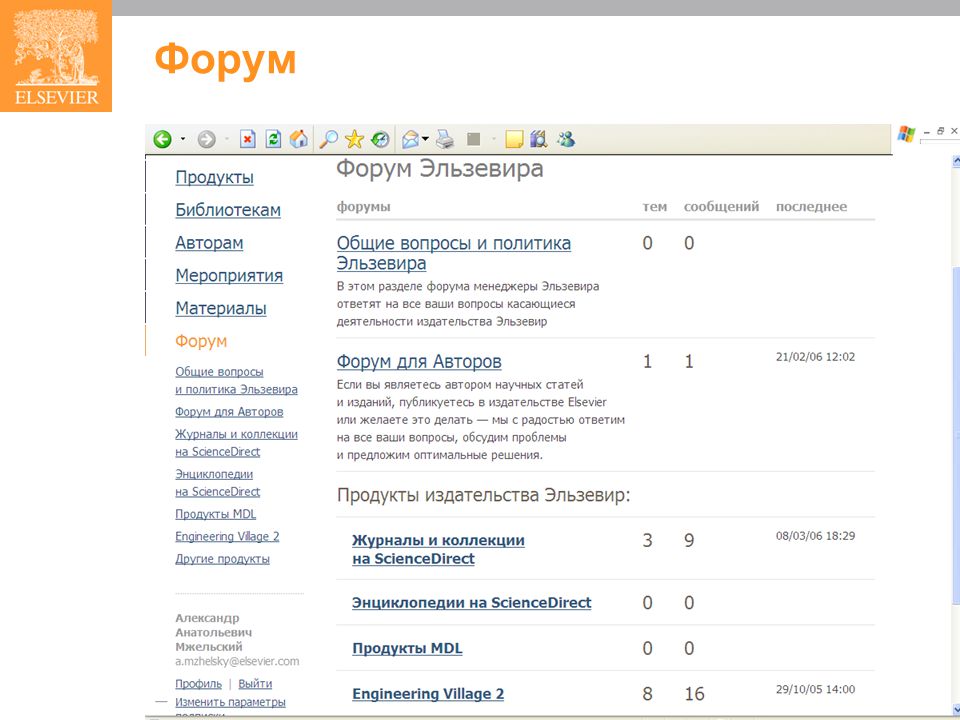
Task: Click the heading Продукты издательства Эльзевир:
Action: (x=484, y=495)
